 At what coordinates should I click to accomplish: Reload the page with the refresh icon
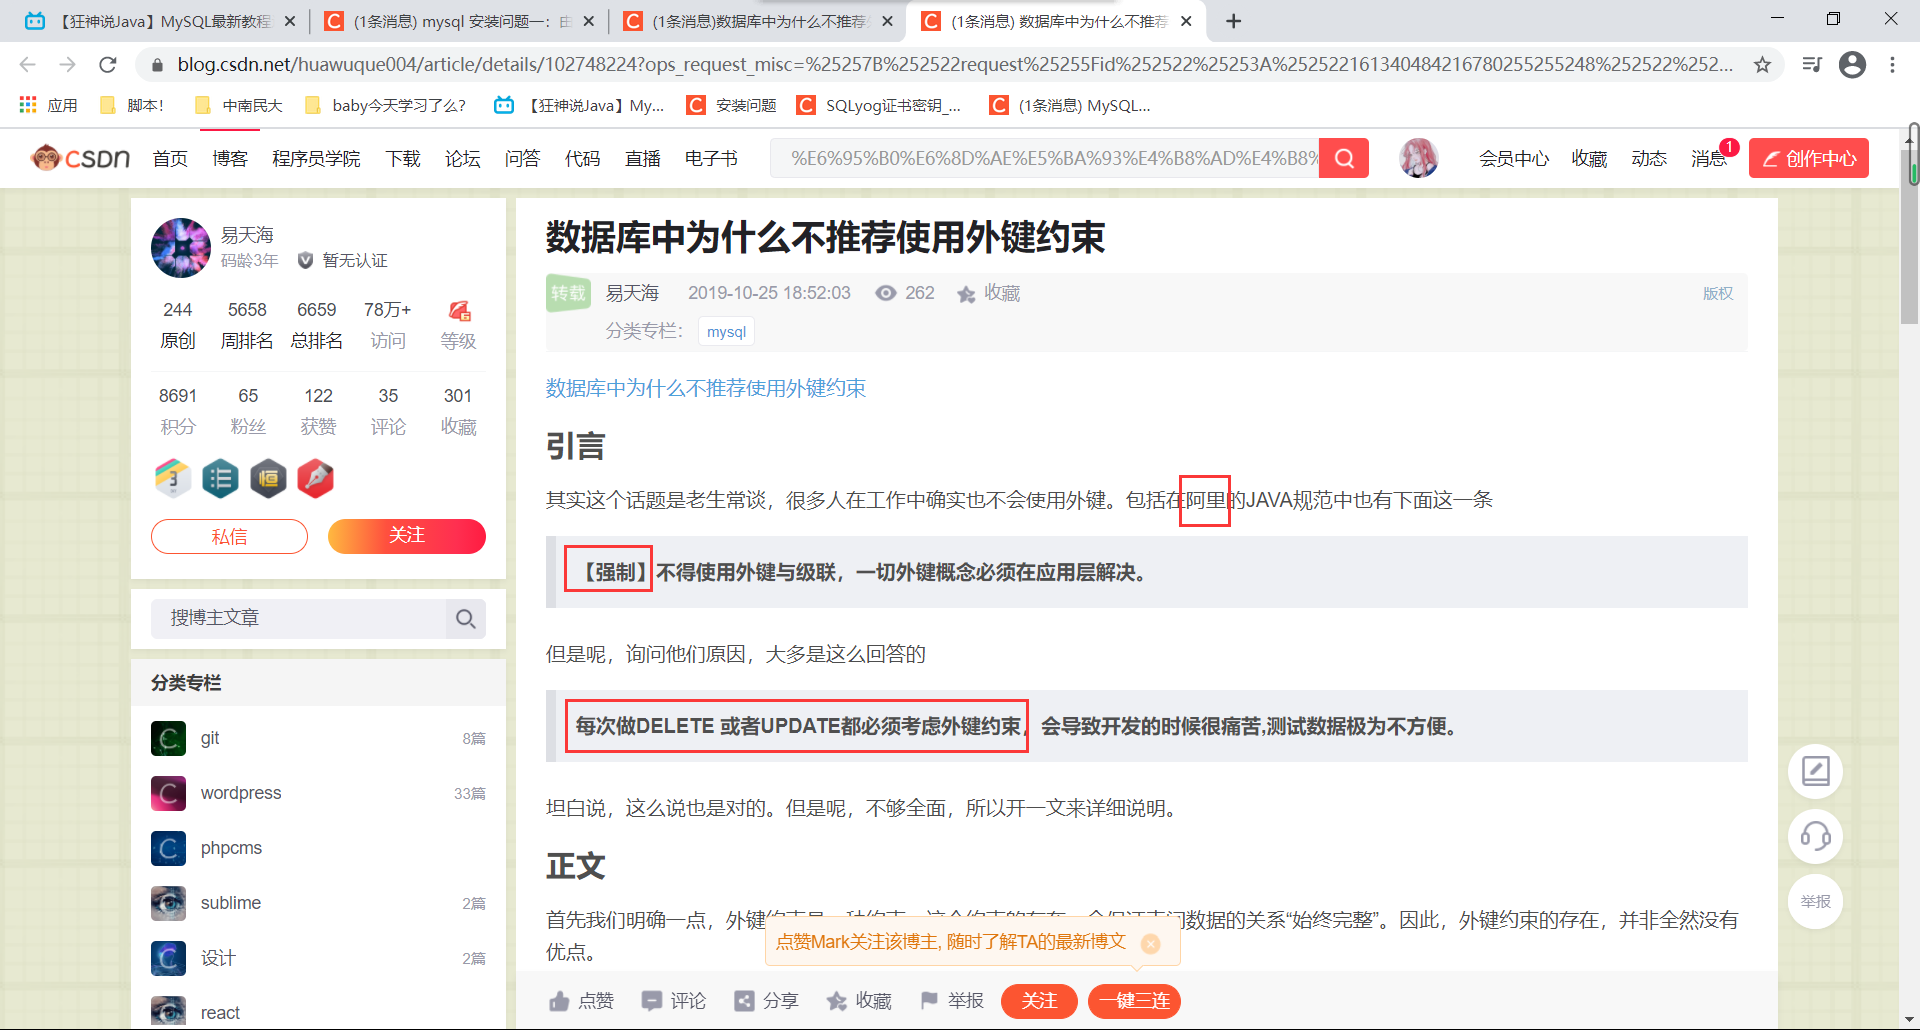pyautogui.click(x=108, y=65)
